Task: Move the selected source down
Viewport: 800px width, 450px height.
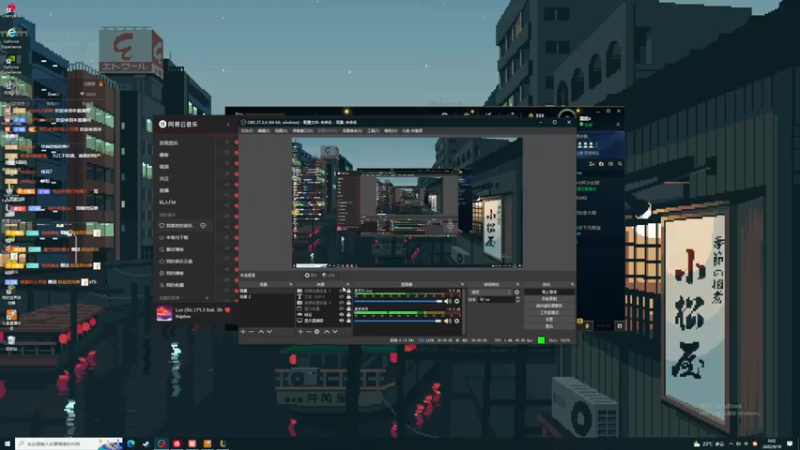Action: tap(335, 332)
